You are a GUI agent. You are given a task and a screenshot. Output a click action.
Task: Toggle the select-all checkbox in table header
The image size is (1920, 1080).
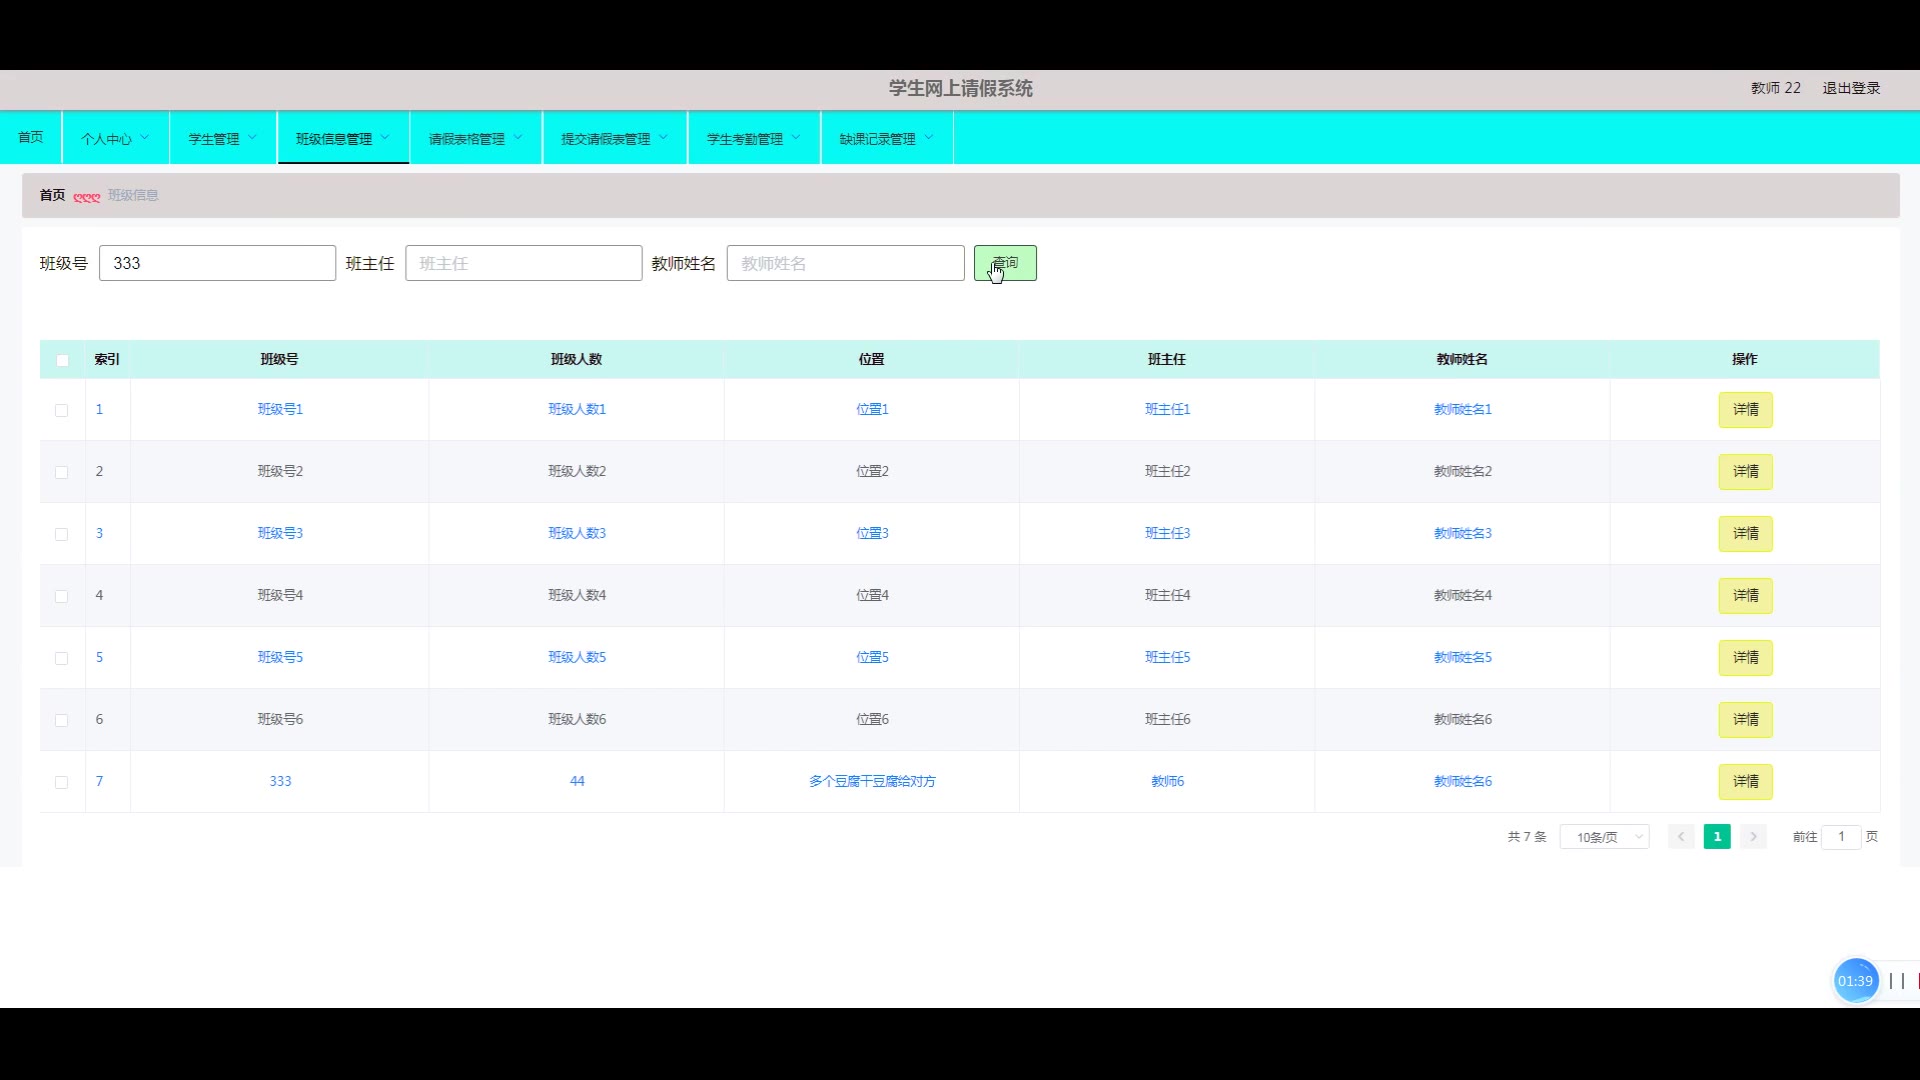point(62,360)
